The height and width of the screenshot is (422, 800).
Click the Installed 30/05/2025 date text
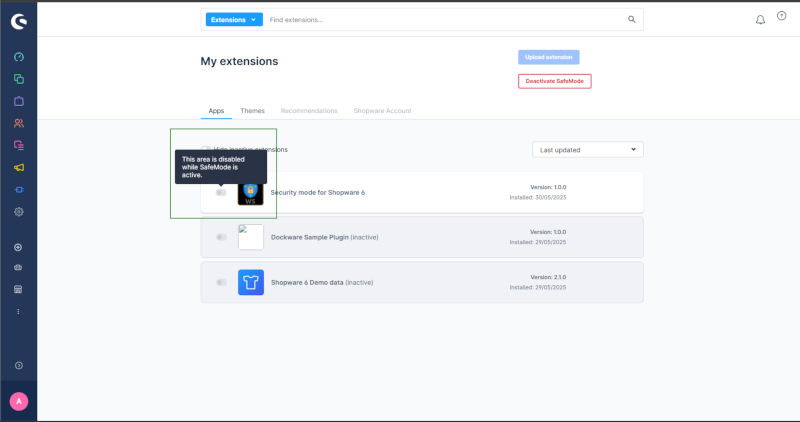(538, 197)
